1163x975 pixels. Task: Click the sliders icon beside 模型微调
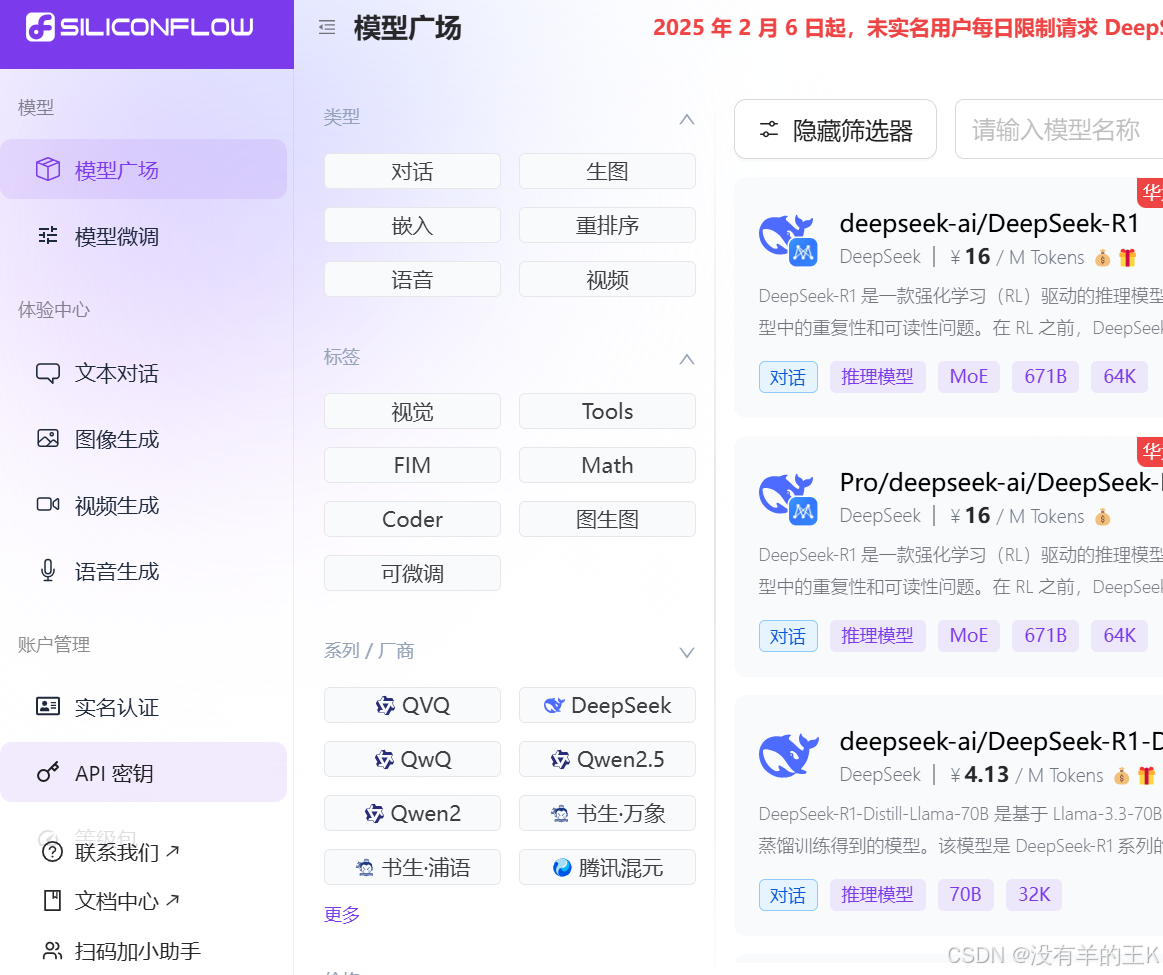coord(48,236)
